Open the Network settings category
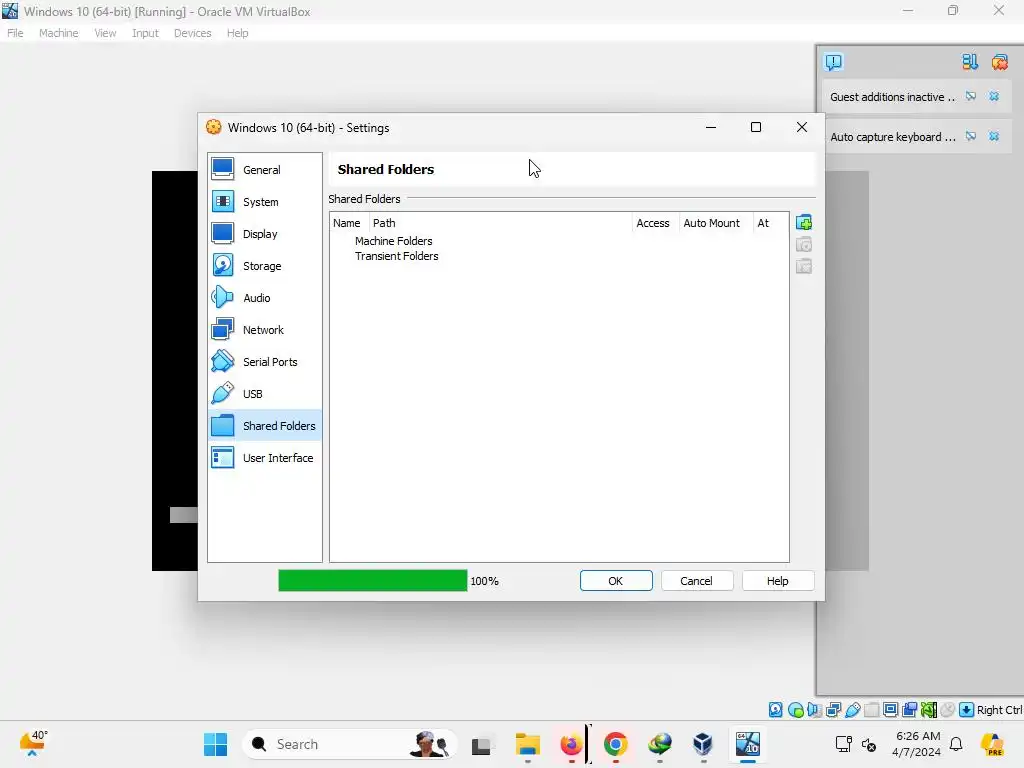 [264, 330]
